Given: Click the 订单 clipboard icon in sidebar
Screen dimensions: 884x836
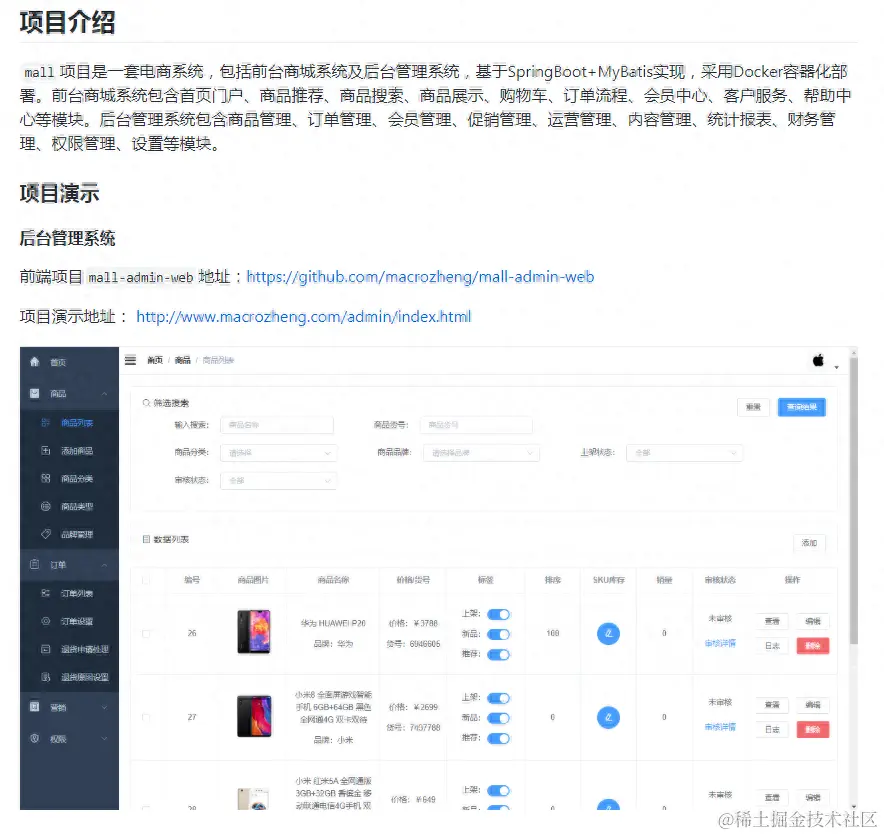Looking at the screenshot, I should [x=35, y=564].
